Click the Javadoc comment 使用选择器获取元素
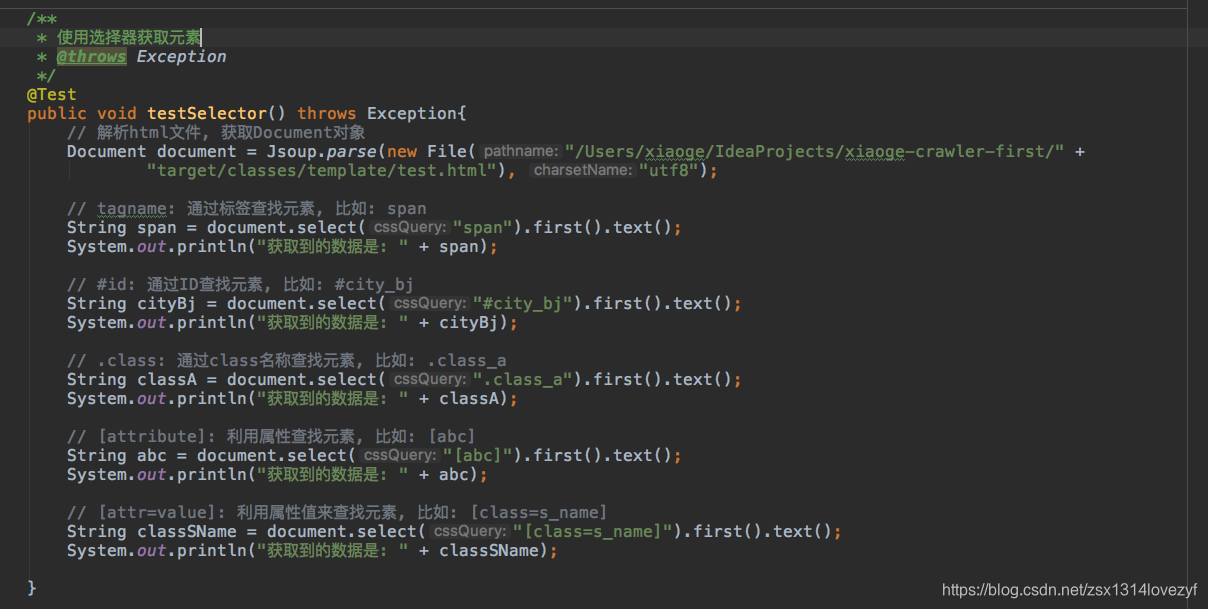The image size is (1208, 609). pos(129,37)
